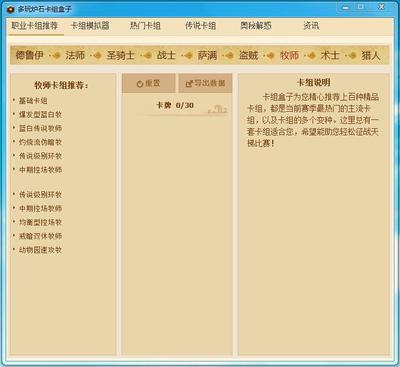
Task: Click the 导出数据 export icon button
Action: coord(205,83)
